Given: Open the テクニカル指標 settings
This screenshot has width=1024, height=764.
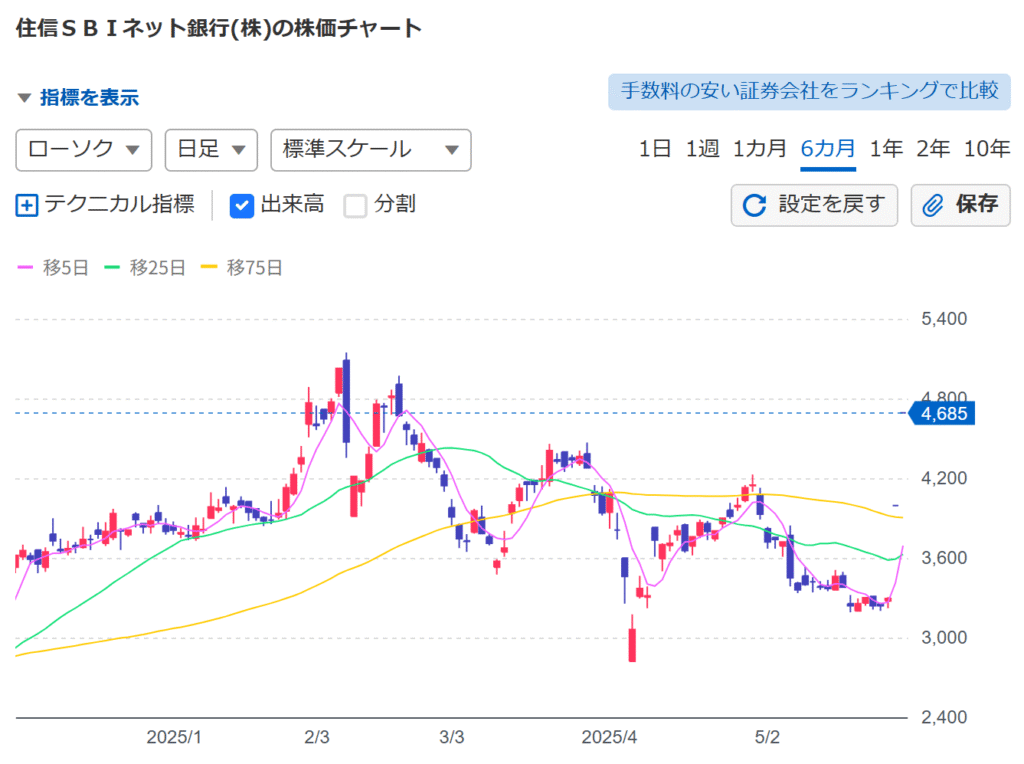Looking at the screenshot, I should (105, 205).
